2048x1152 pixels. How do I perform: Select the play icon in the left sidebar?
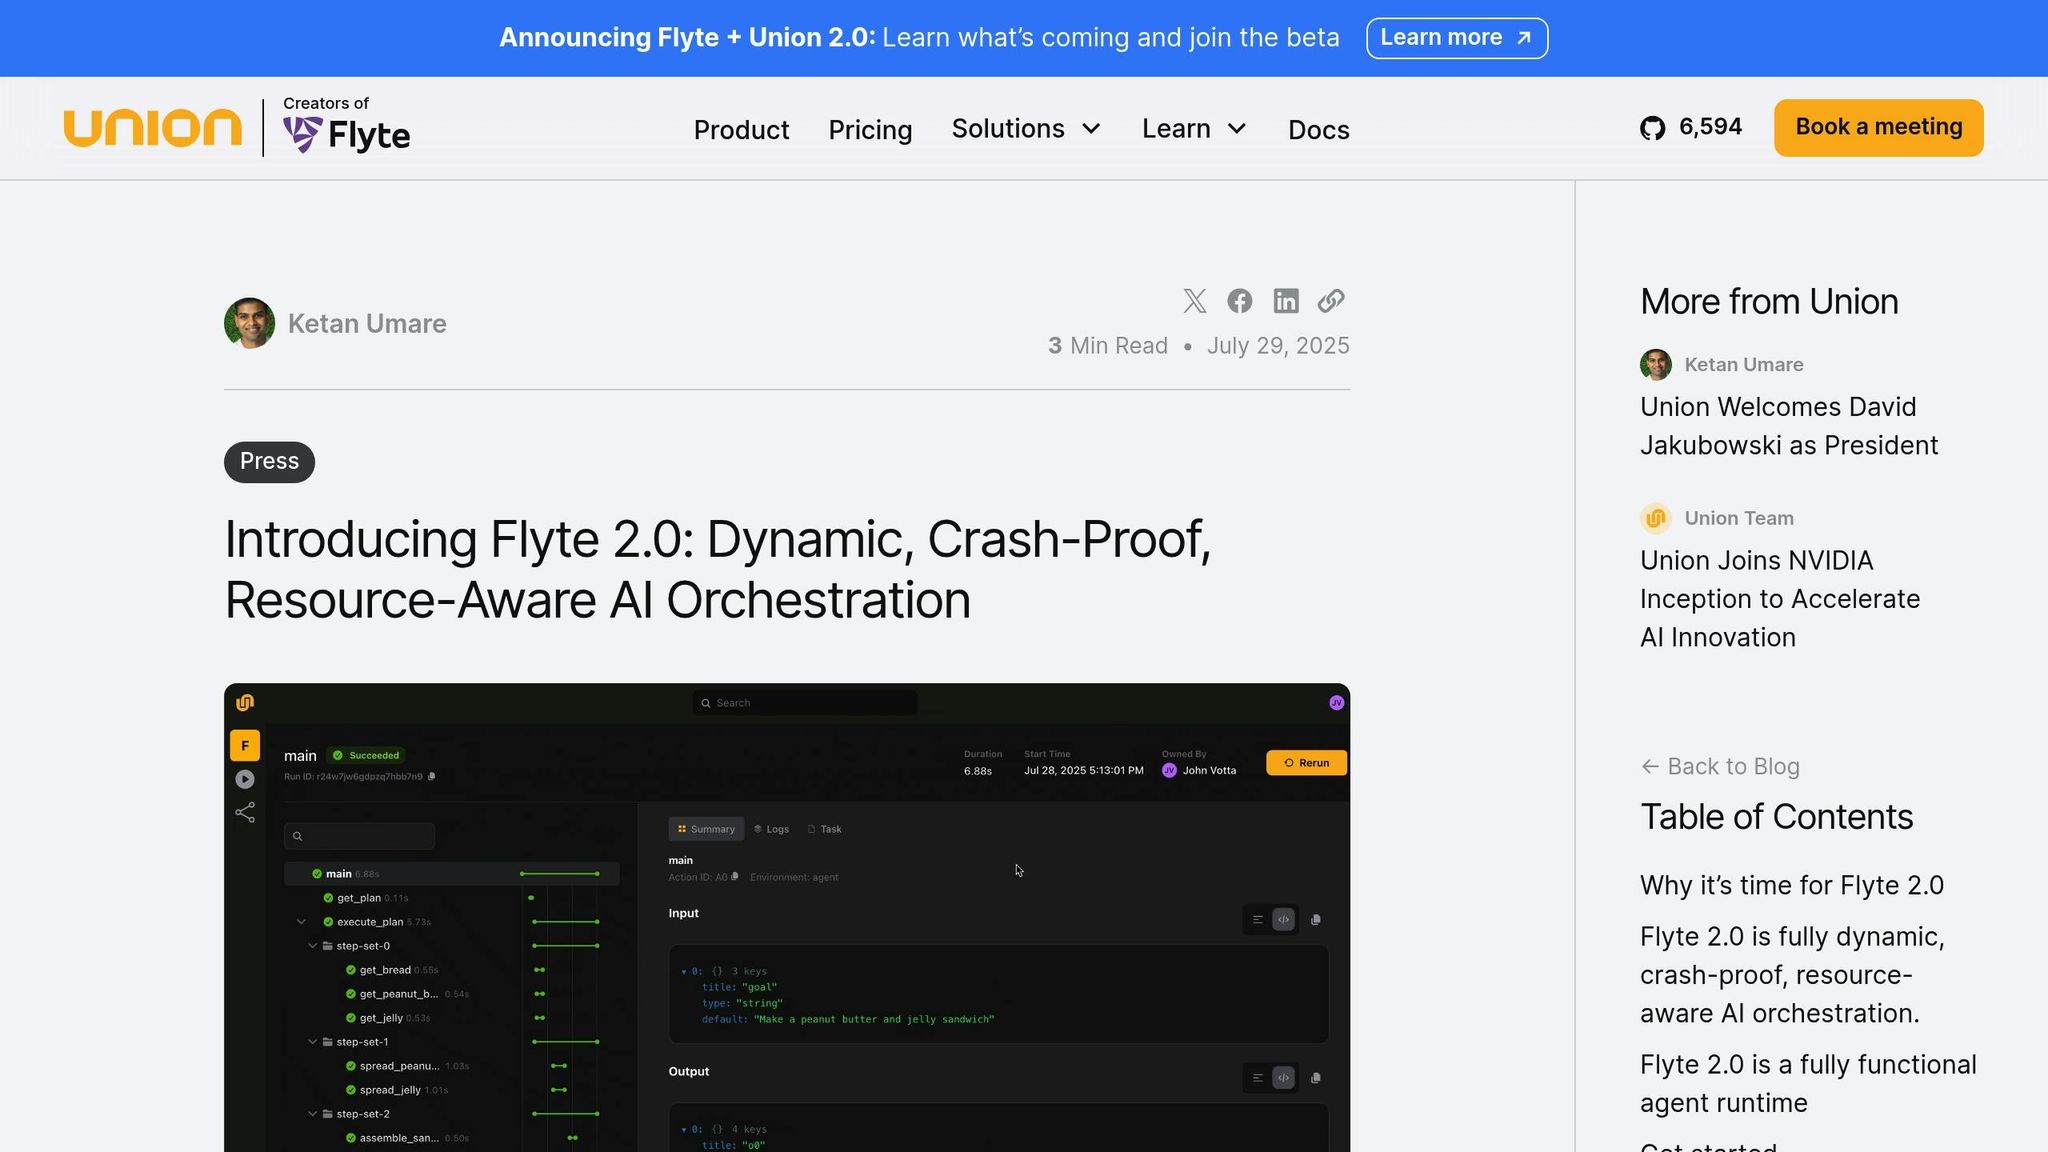pos(245,779)
